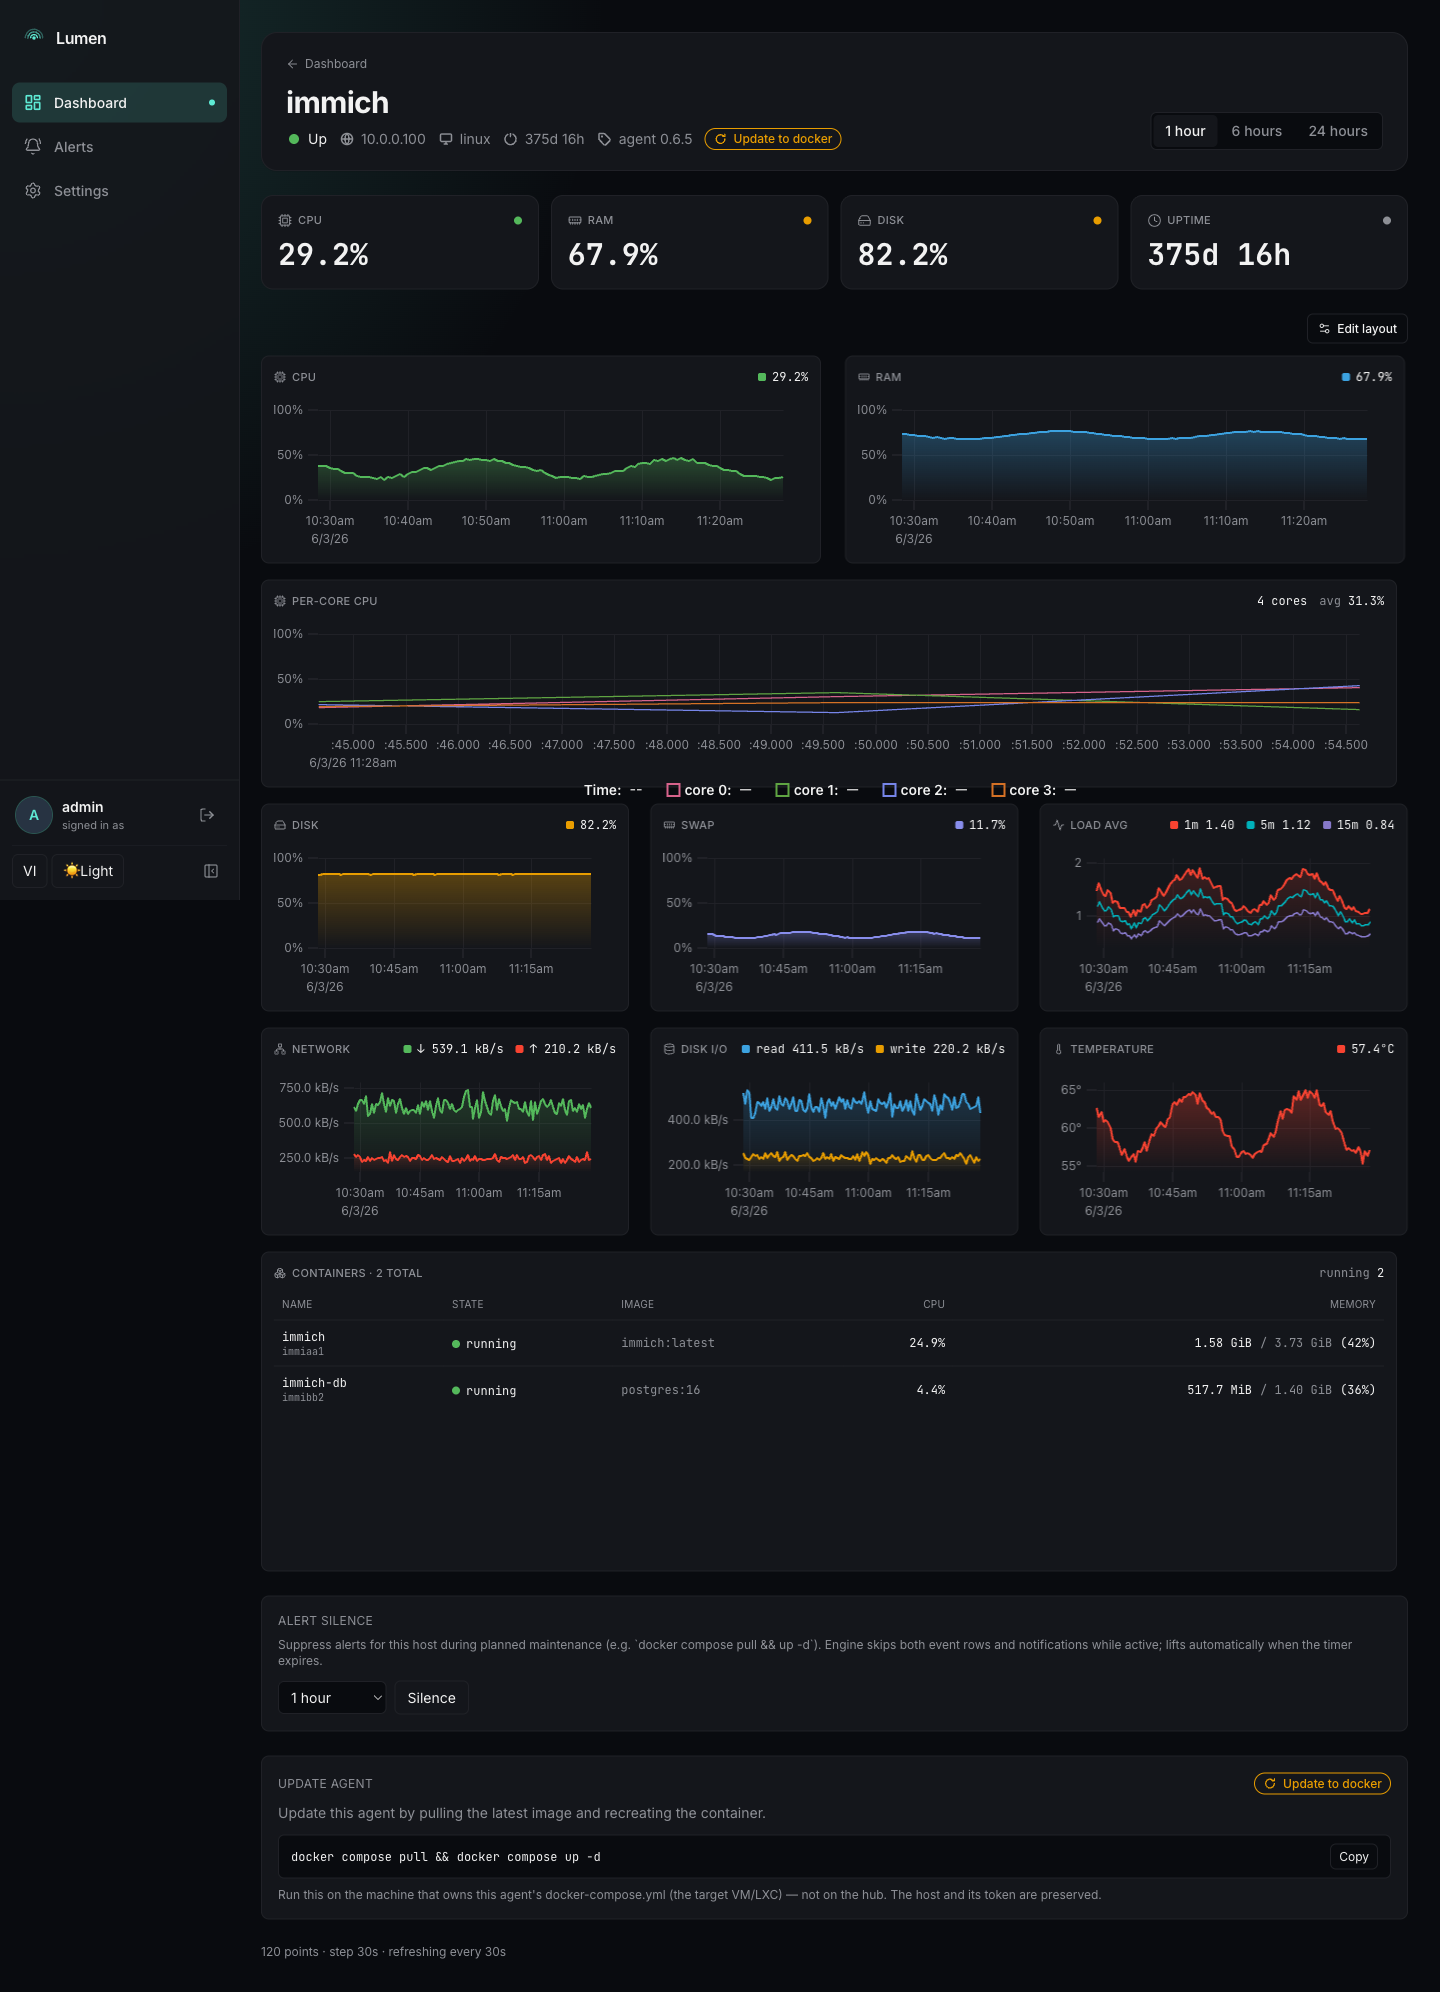Click the MEMORY column header
This screenshot has height=1992, width=1440.
(1352, 1304)
